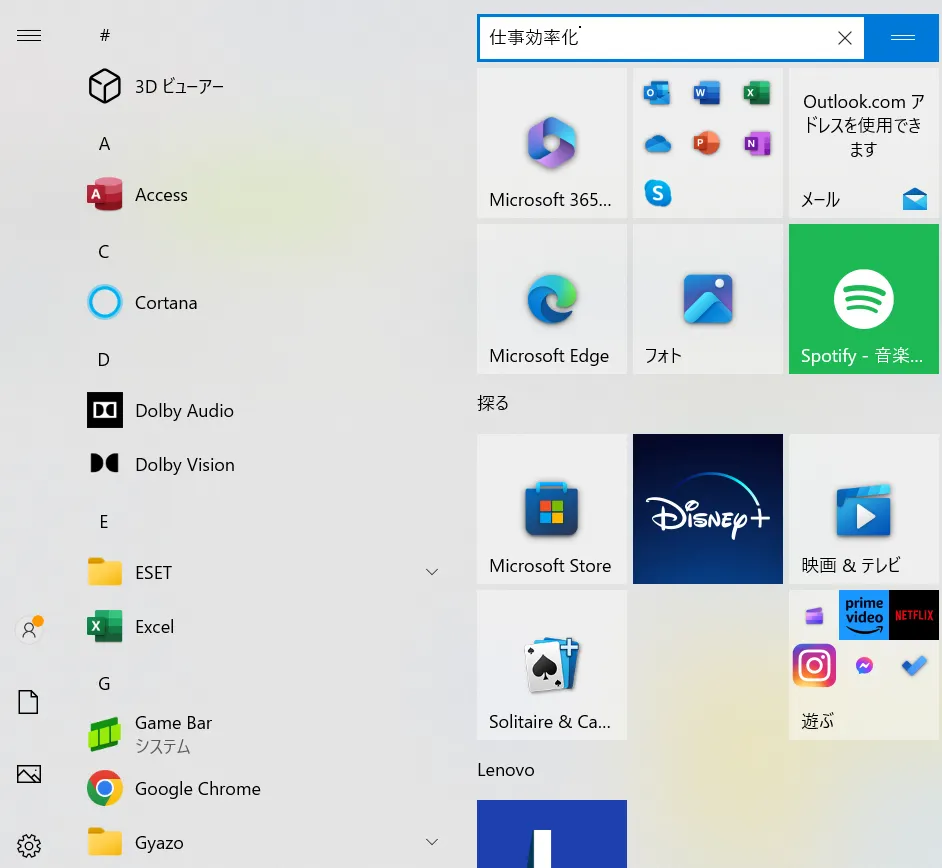This screenshot has height=868, width=942.
Task: Click the 探る group heading
Action: [493, 403]
